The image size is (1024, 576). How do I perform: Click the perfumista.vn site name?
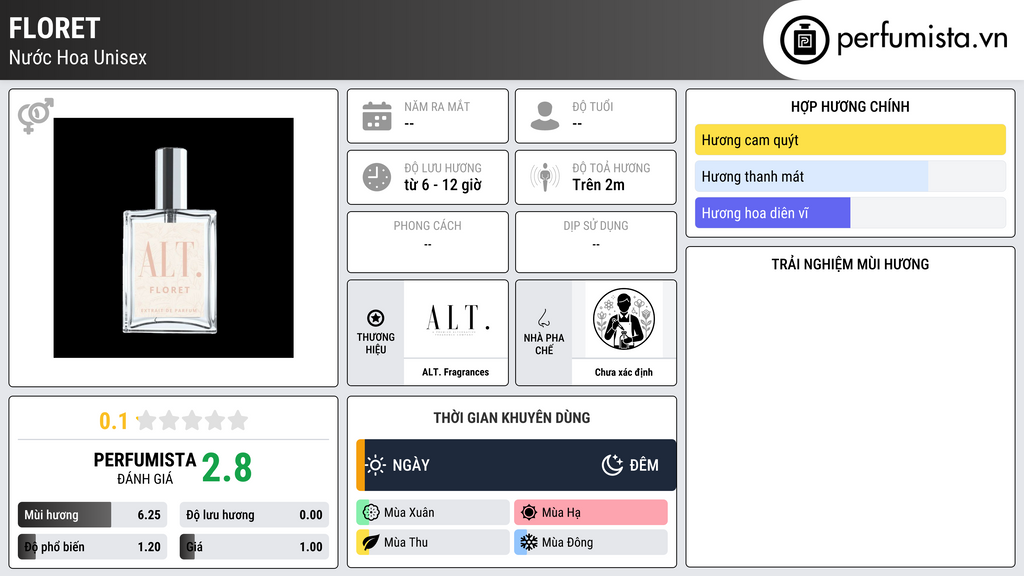(x=922, y=39)
